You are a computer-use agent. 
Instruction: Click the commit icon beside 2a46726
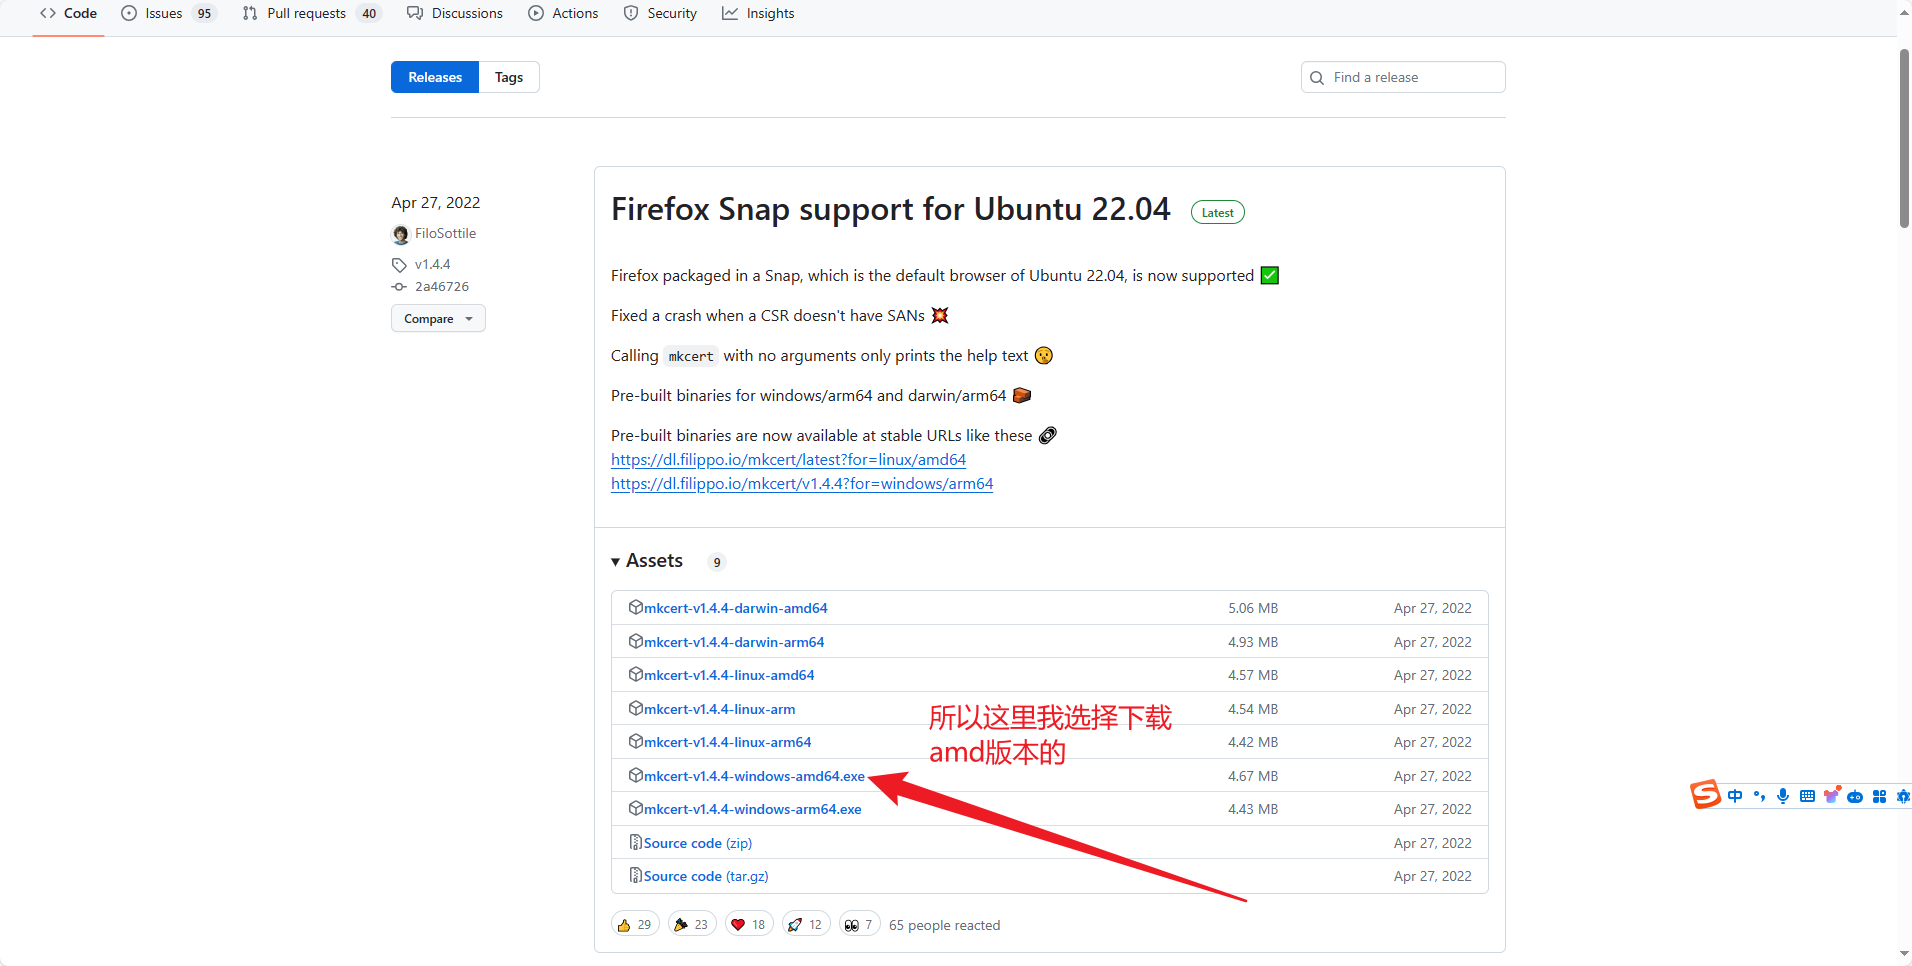[x=399, y=287]
